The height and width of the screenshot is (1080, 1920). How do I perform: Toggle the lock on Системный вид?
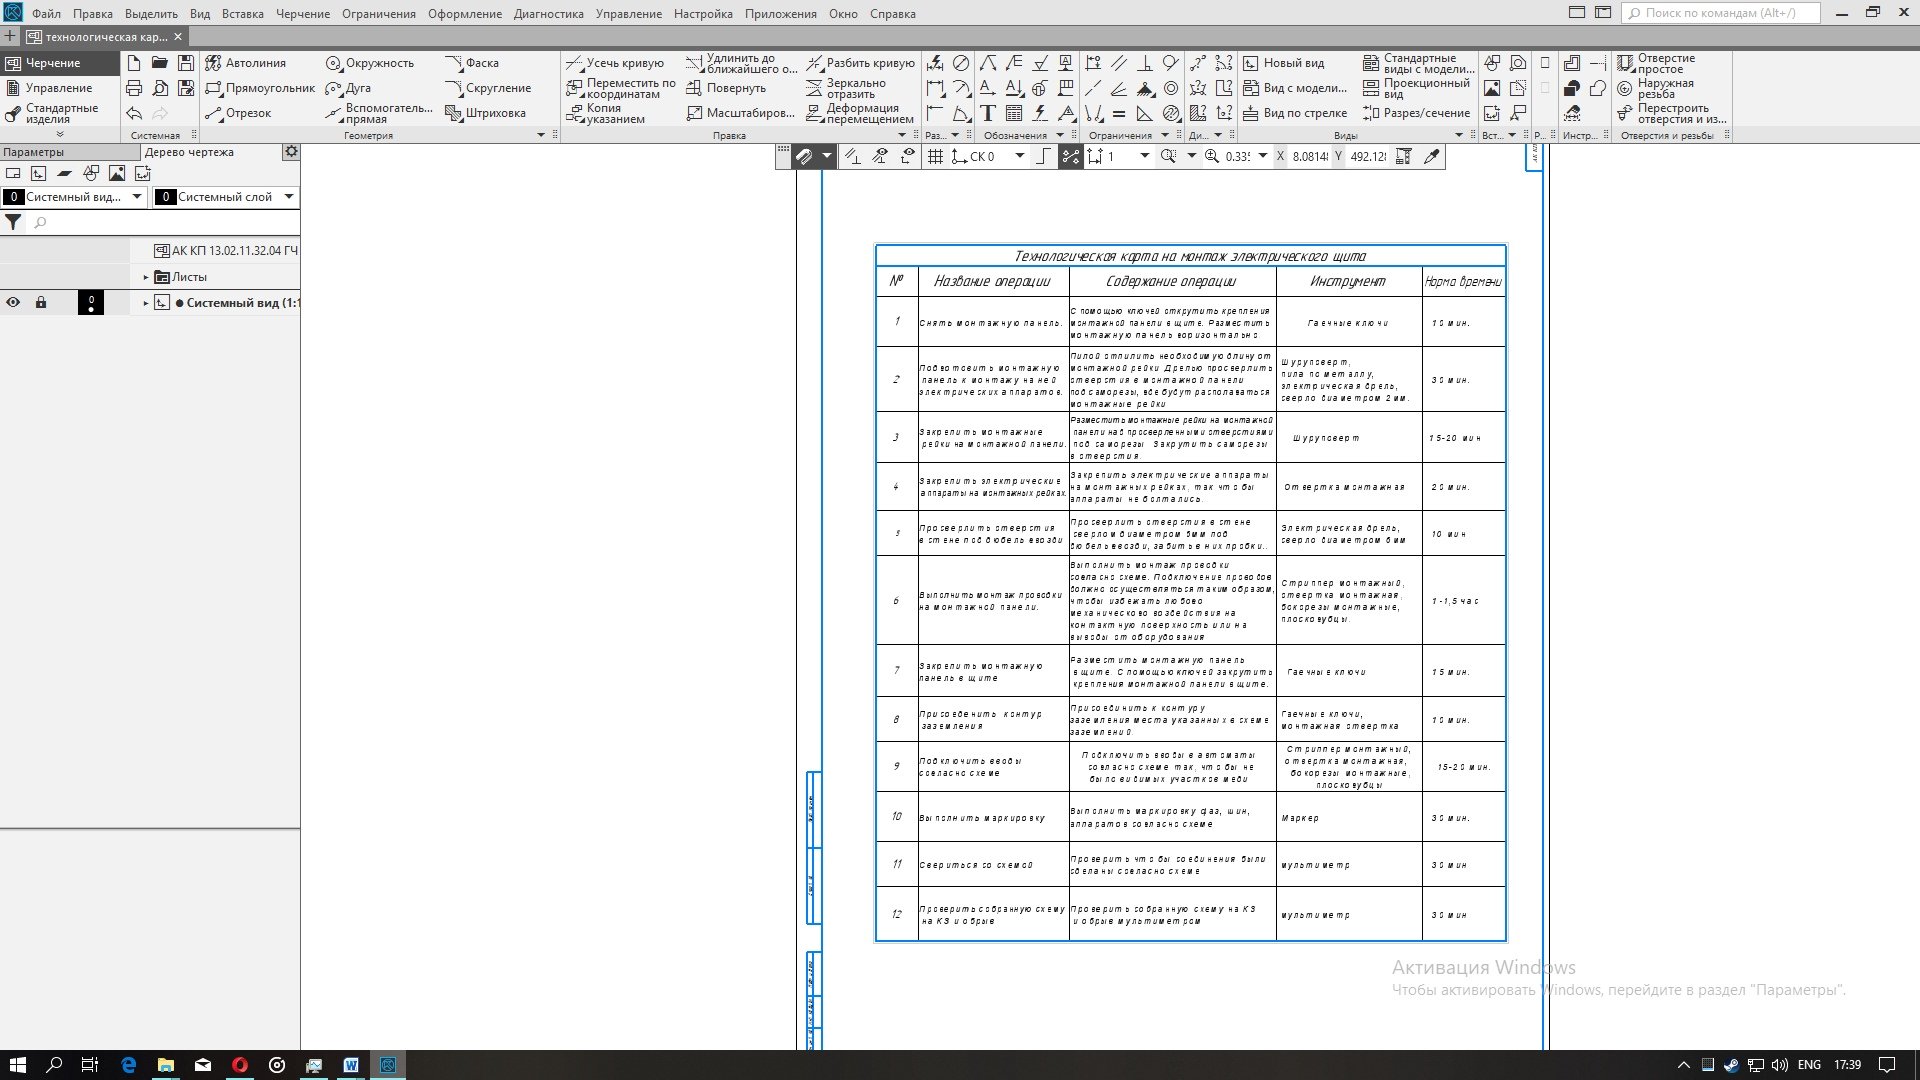[x=41, y=303]
